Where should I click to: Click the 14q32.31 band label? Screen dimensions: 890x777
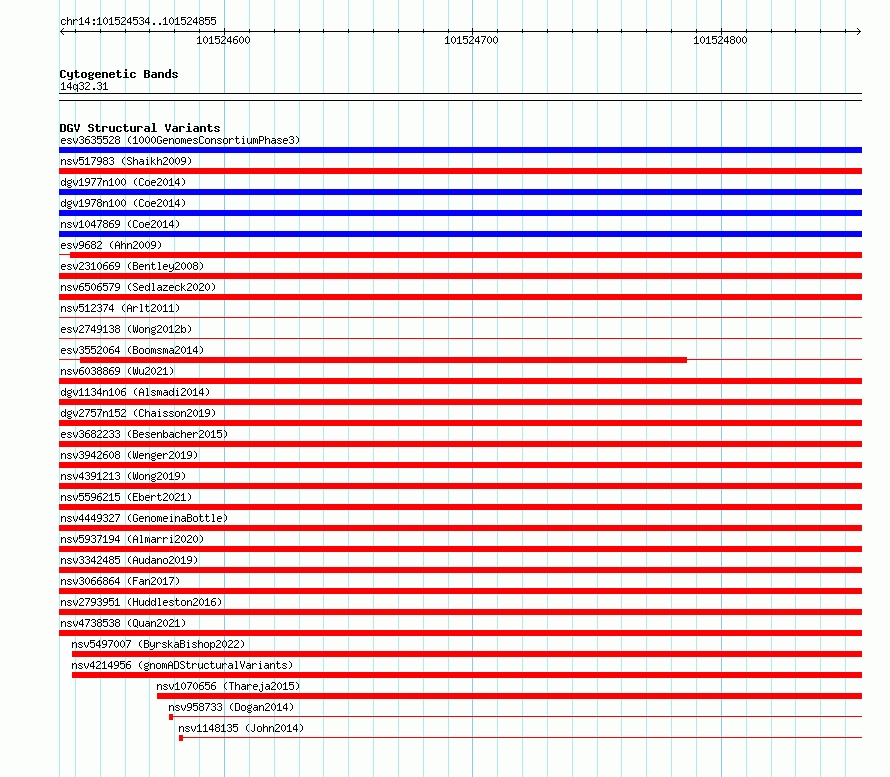click(x=84, y=87)
